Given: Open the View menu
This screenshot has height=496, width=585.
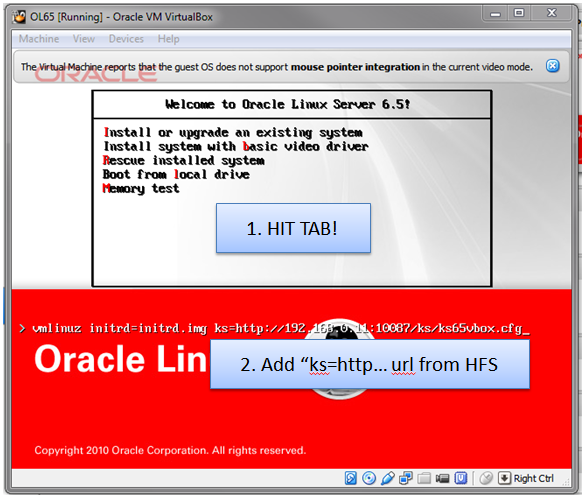Looking at the screenshot, I should click(84, 39).
